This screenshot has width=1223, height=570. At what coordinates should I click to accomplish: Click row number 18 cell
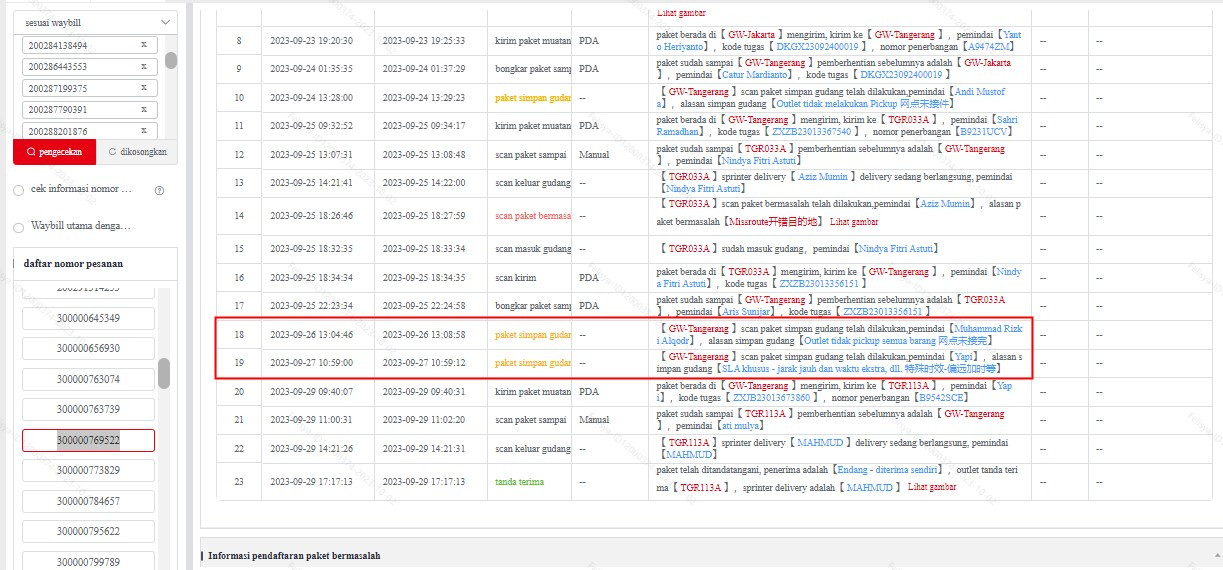pos(239,335)
